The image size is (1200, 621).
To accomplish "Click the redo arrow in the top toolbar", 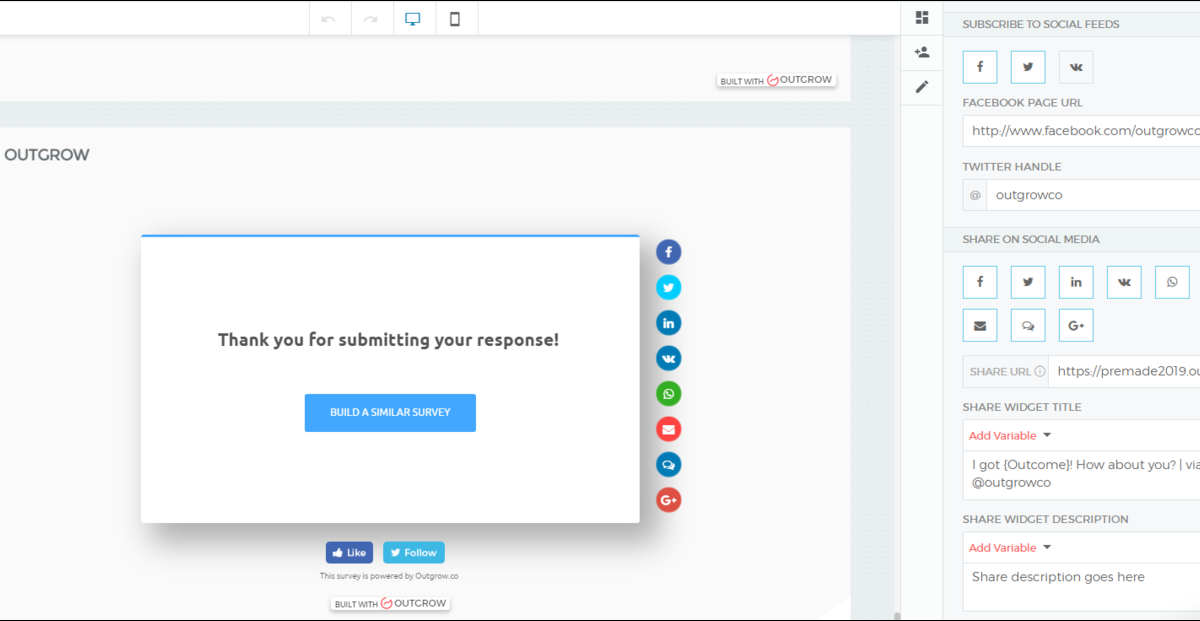I will click(x=371, y=19).
